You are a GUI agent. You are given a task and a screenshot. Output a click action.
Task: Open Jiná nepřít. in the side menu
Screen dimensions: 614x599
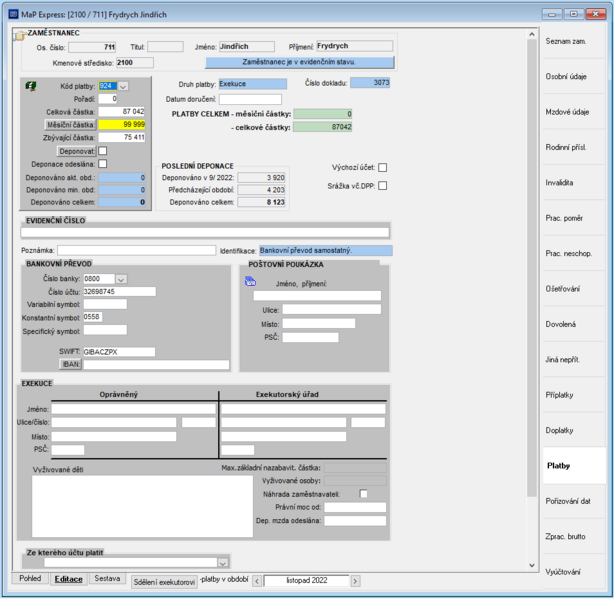[574, 359]
